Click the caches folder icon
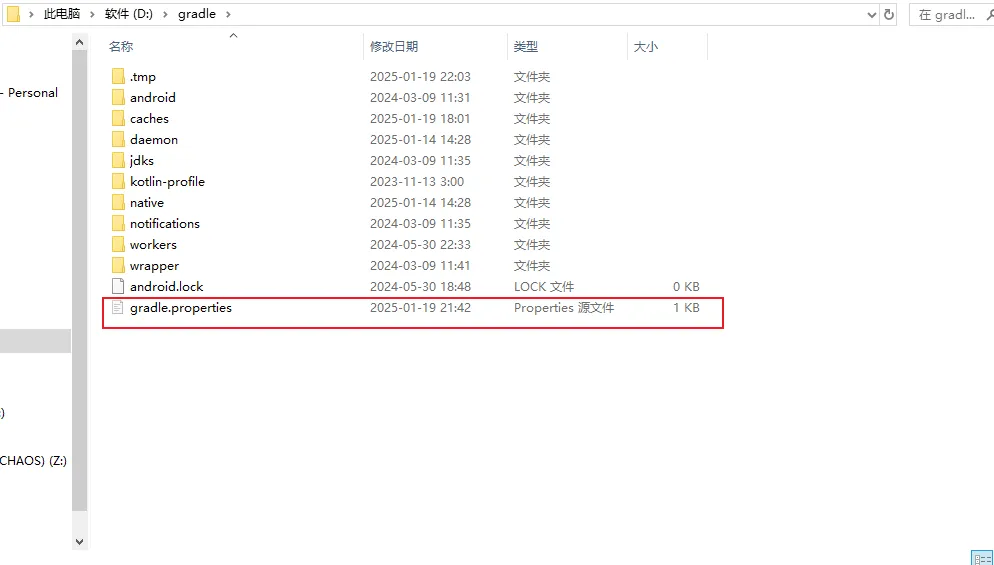The image size is (994, 565). tap(118, 119)
